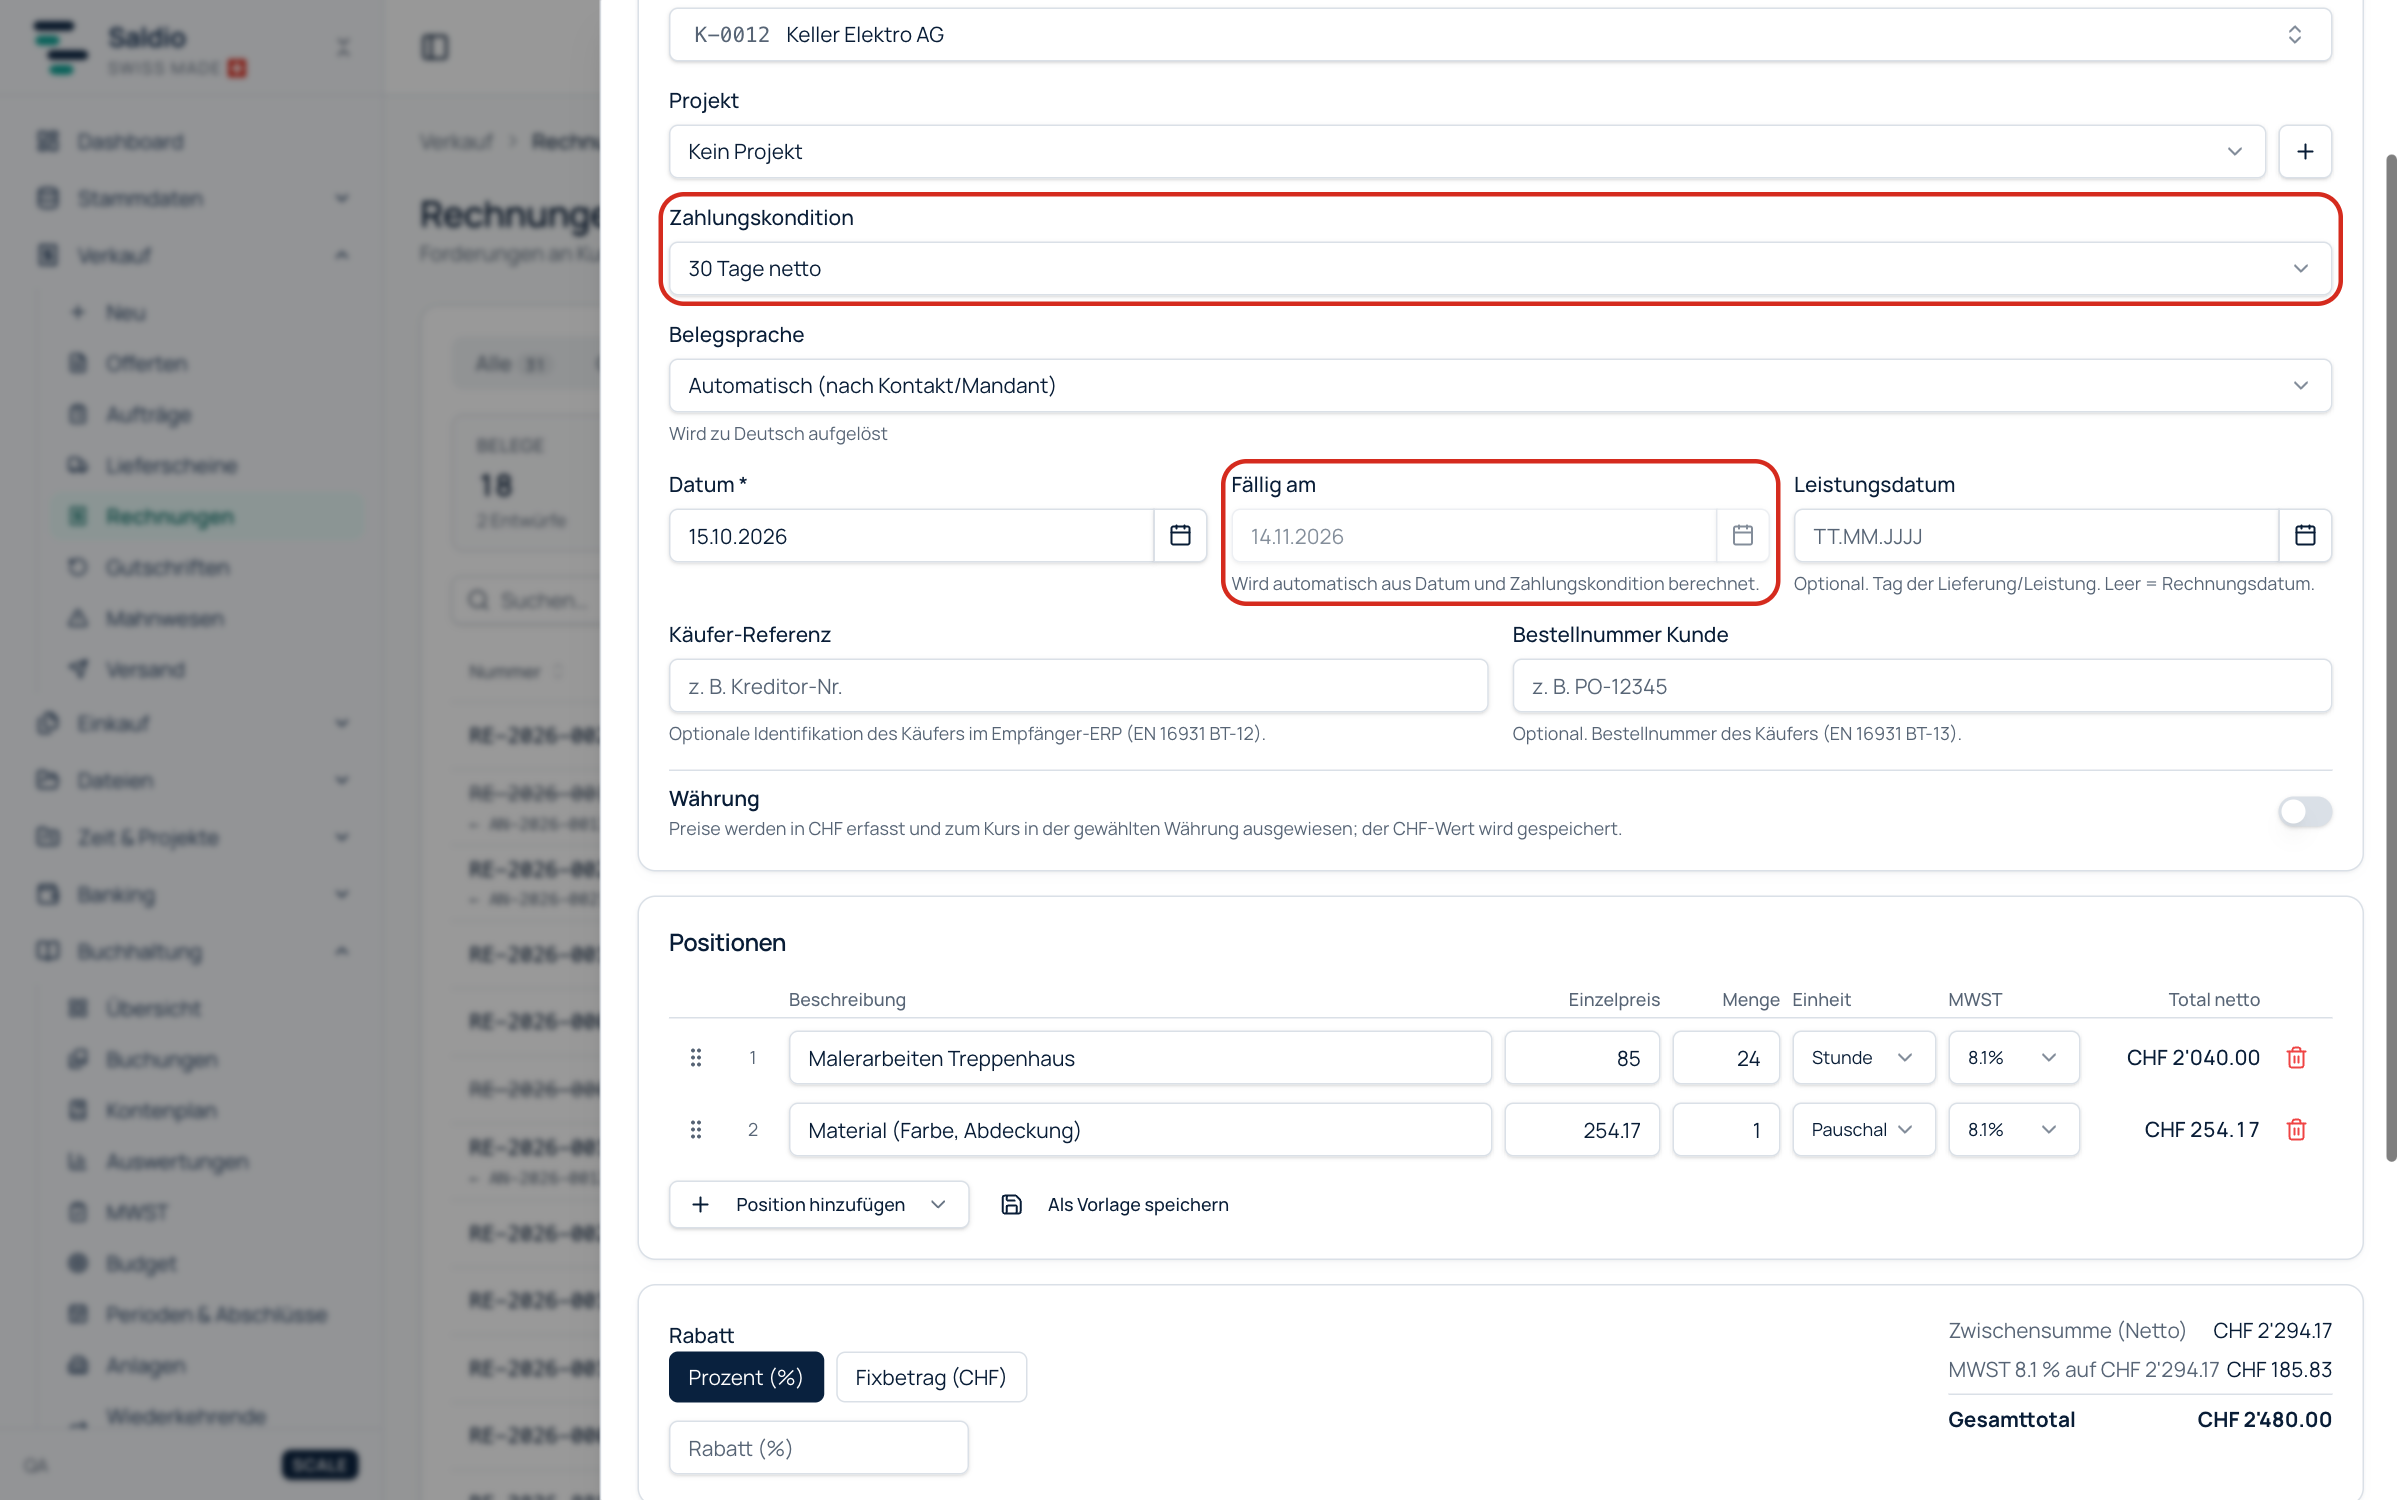
Task: Open the Leistungsdatum calendar picker icon
Action: coord(2305,536)
